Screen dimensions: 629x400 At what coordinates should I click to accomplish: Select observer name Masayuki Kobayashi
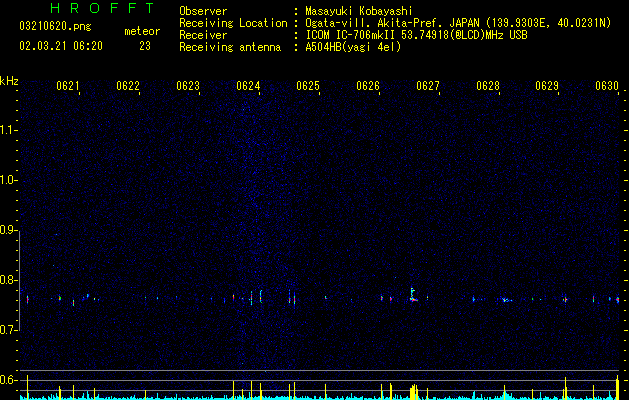pos(359,11)
